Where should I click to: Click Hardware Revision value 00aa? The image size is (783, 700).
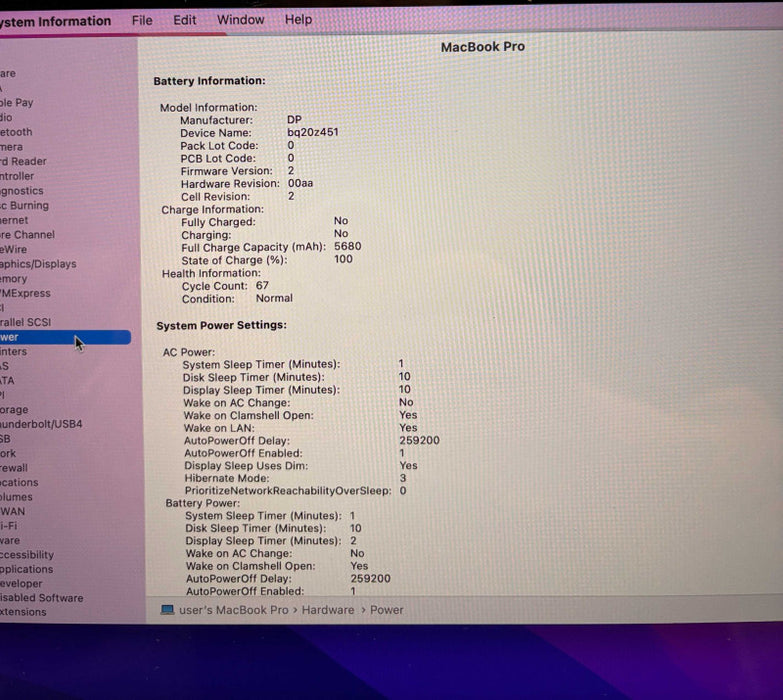coord(301,183)
